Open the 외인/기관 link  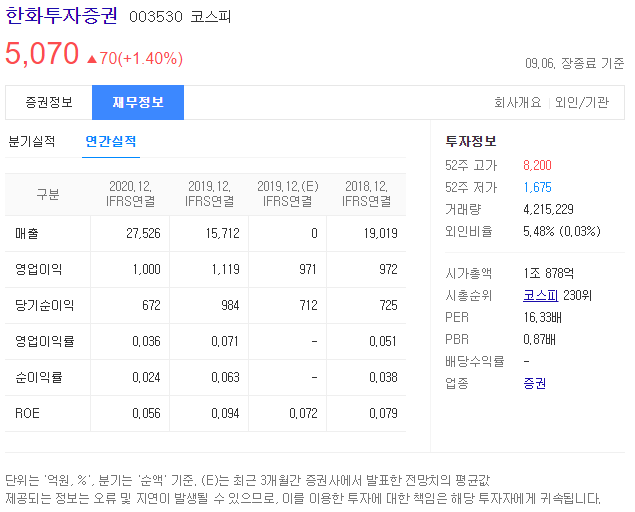582,102
